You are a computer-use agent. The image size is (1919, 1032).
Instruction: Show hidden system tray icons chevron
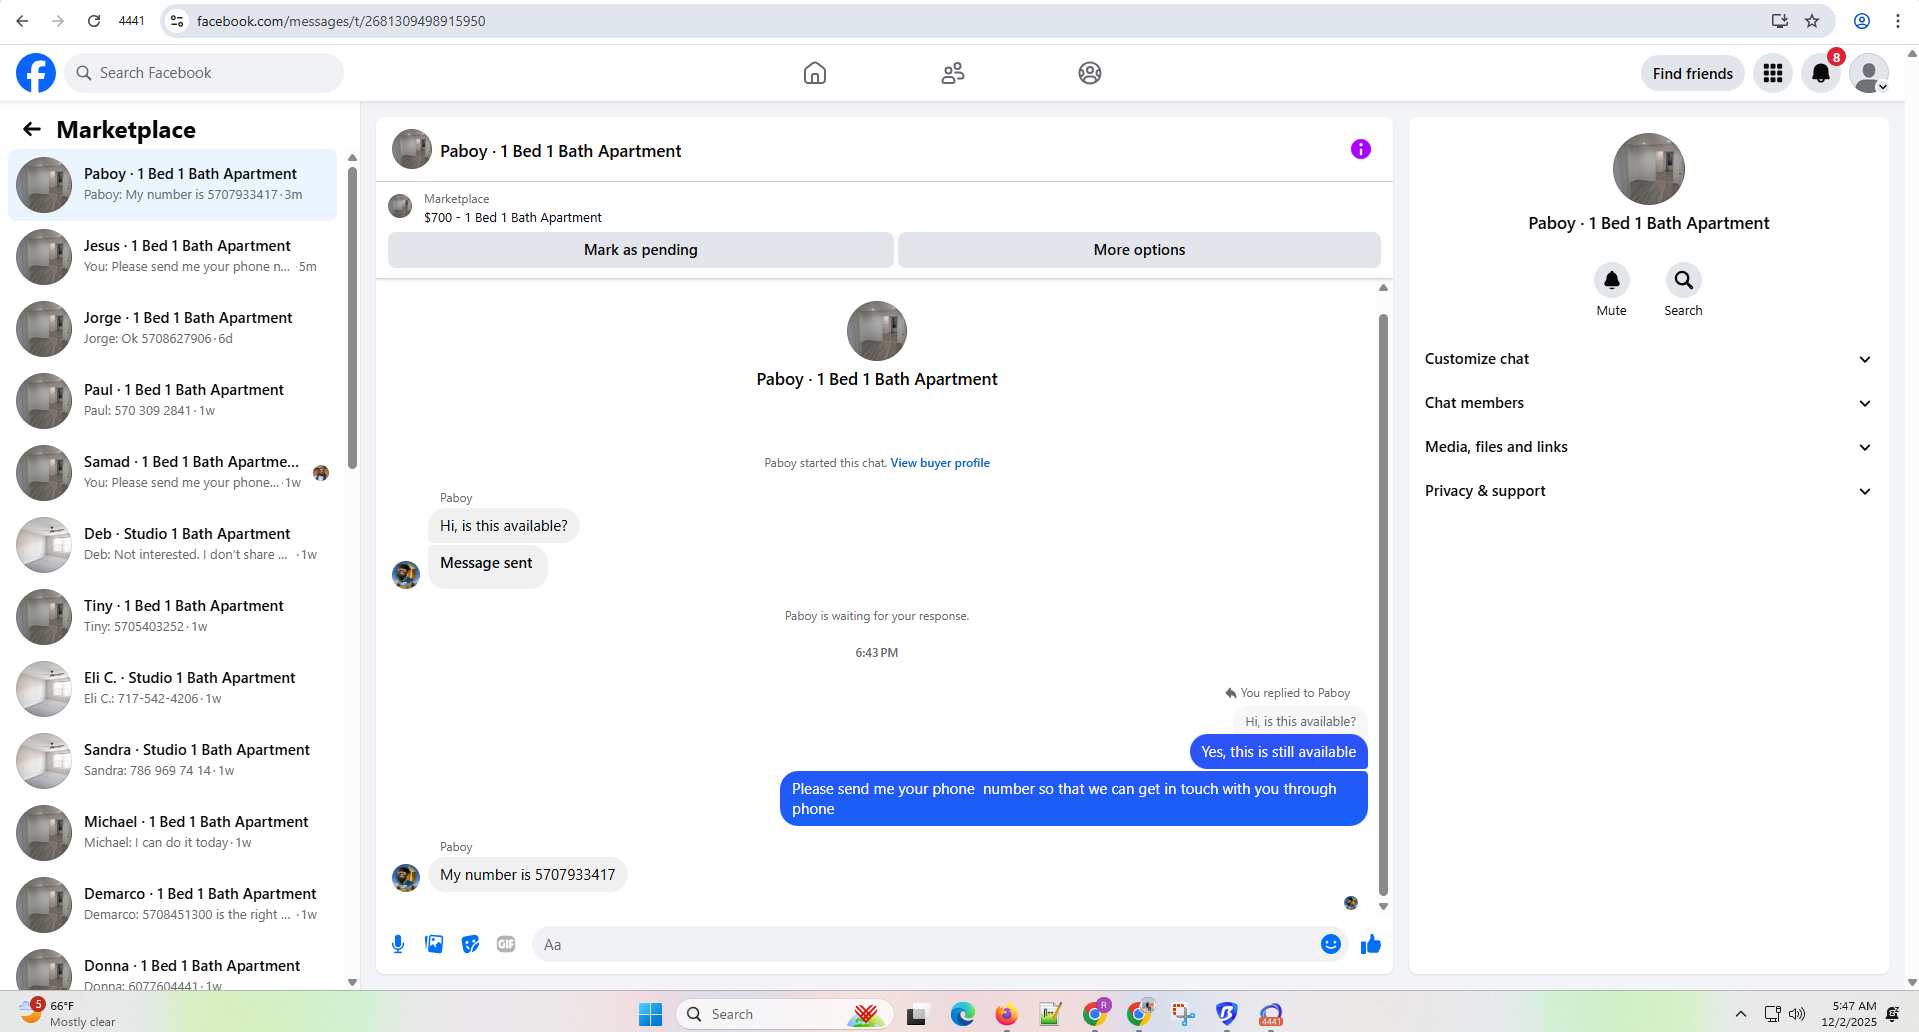point(1740,1014)
